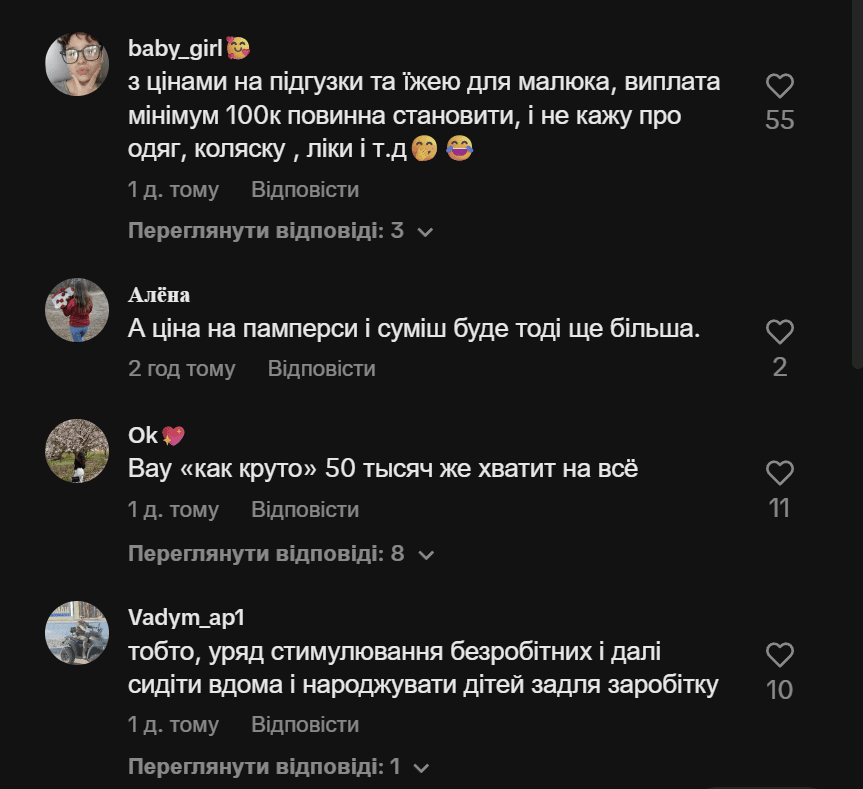Screen dimensions: 863x789
Task: Like baby_girl's comment with heart icon
Action: coord(779,86)
